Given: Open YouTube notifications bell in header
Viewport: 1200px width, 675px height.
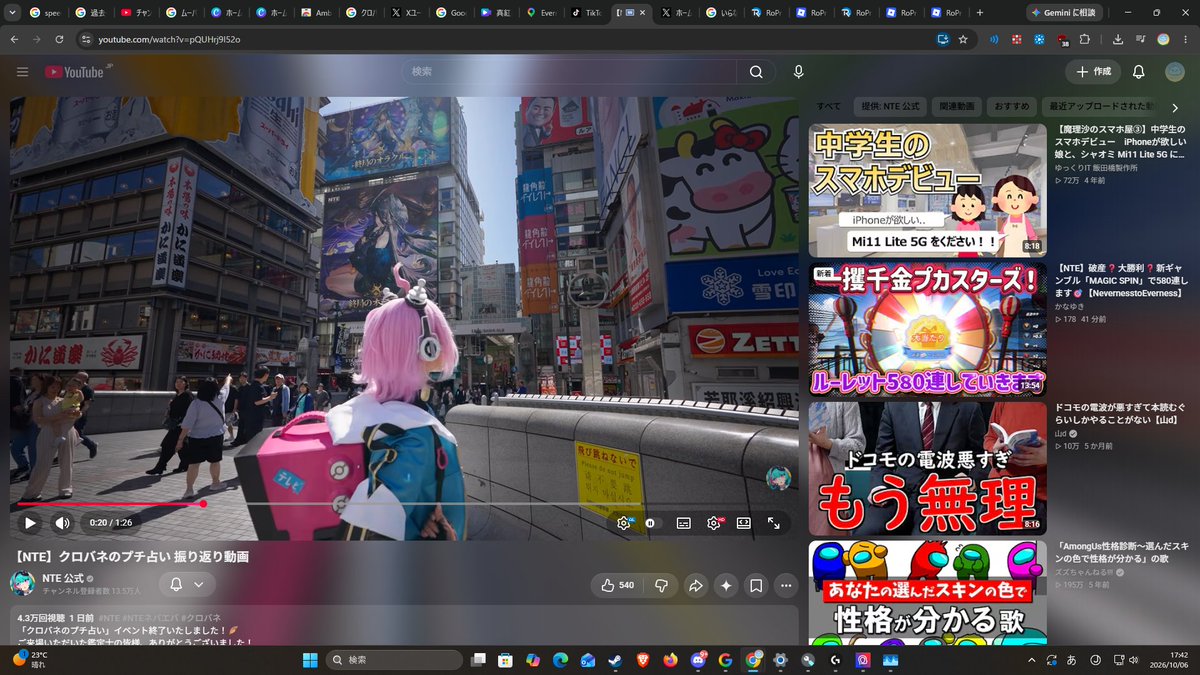Looking at the screenshot, I should [1138, 72].
